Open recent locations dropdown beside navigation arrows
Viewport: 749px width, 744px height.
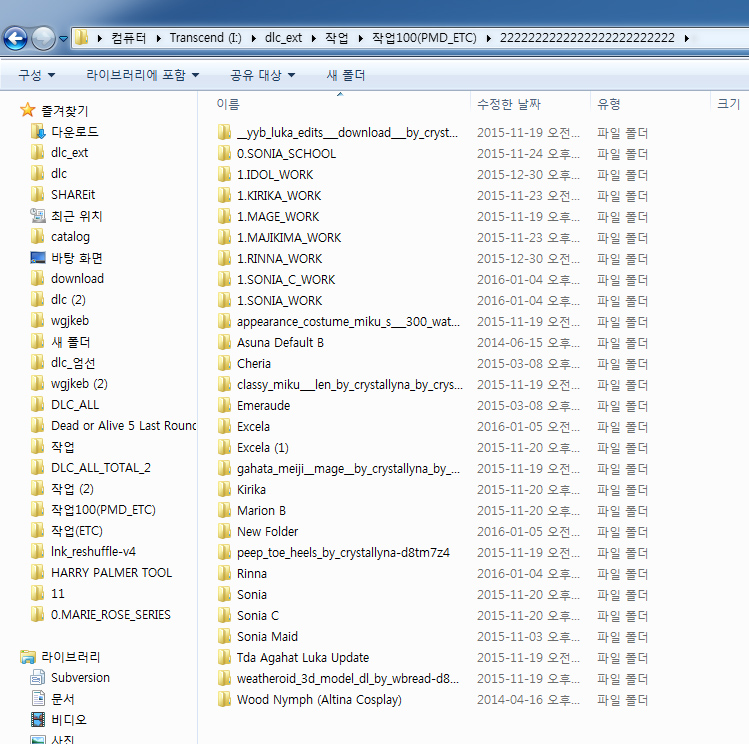coord(63,39)
